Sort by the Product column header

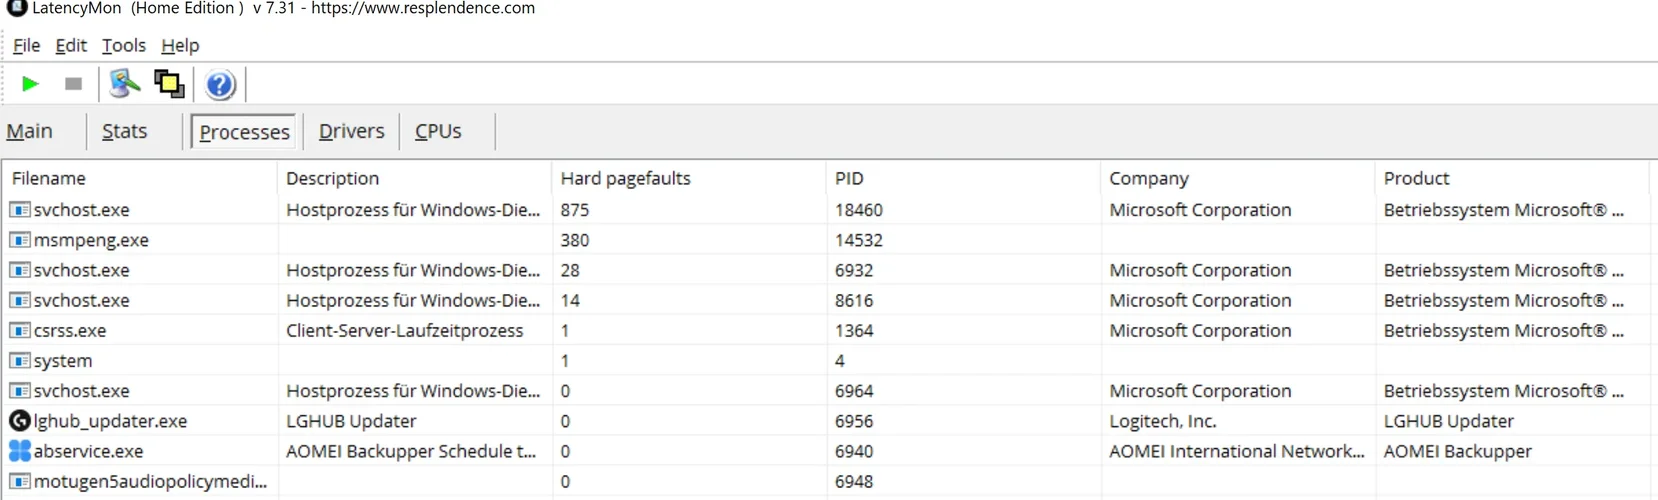pos(1512,178)
